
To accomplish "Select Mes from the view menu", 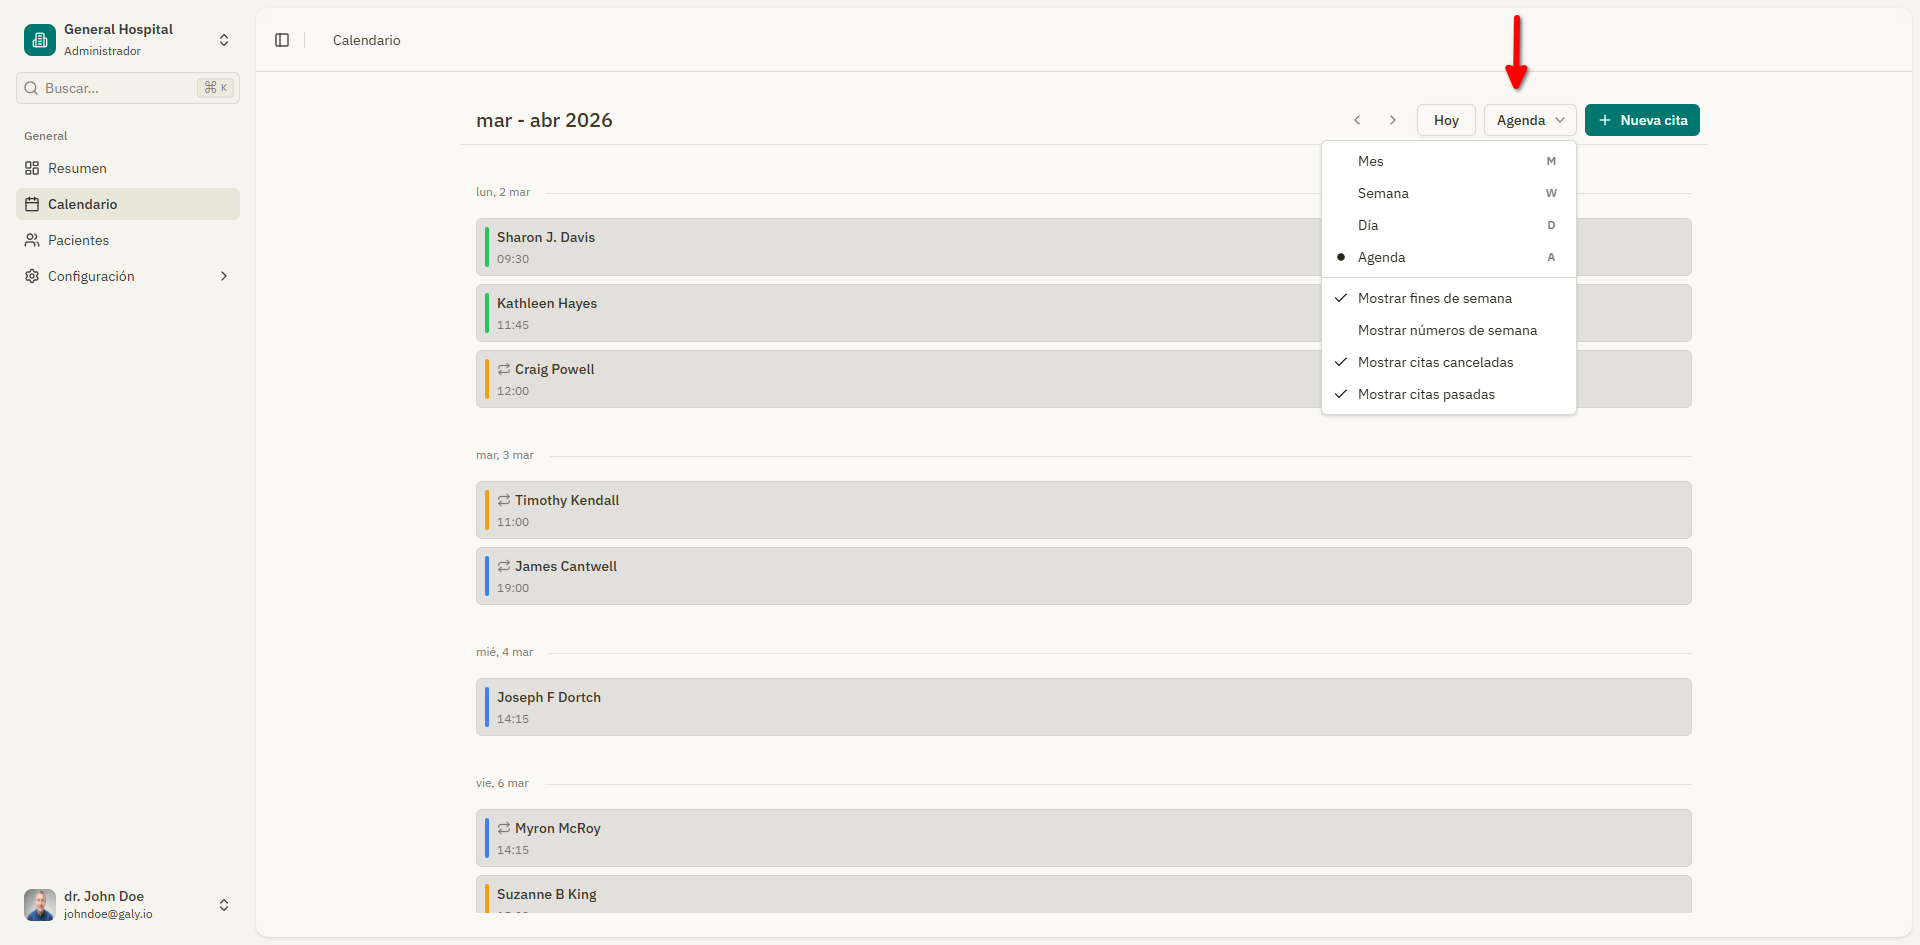I will point(1370,161).
